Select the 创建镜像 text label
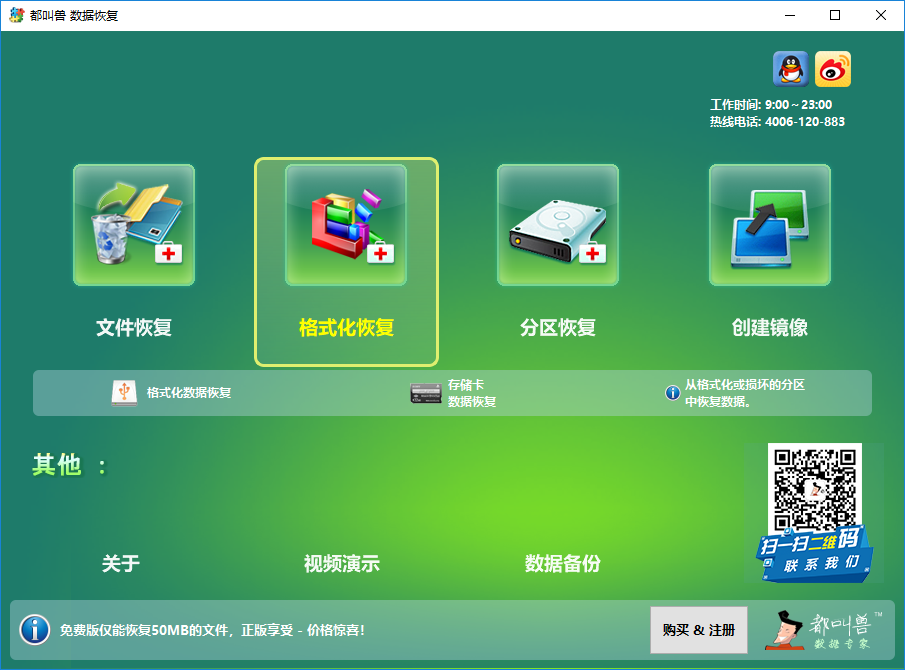The image size is (905, 670). [770, 328]
